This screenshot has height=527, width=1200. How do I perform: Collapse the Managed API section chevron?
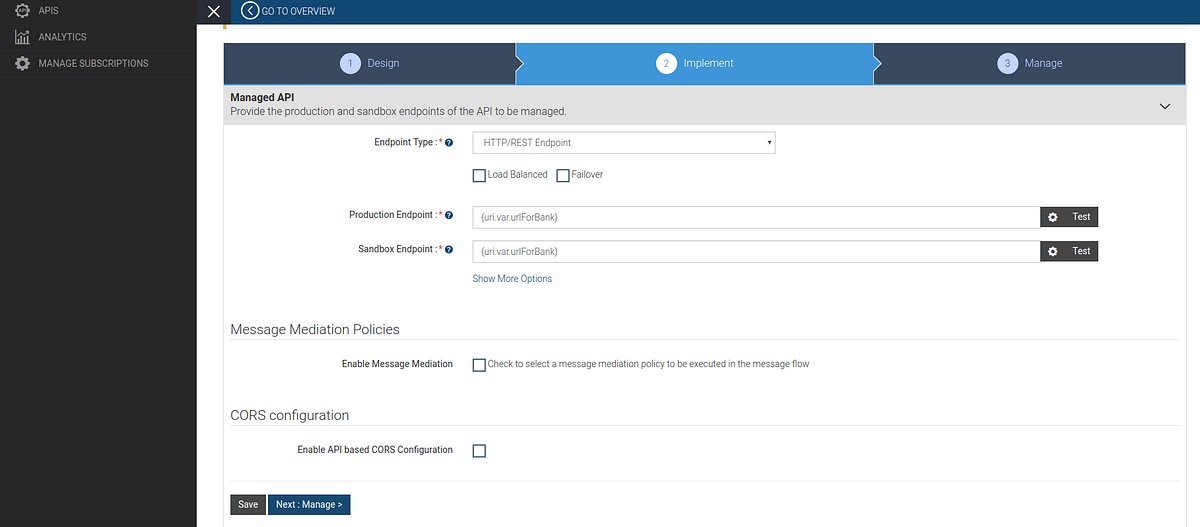point(1165,106)
